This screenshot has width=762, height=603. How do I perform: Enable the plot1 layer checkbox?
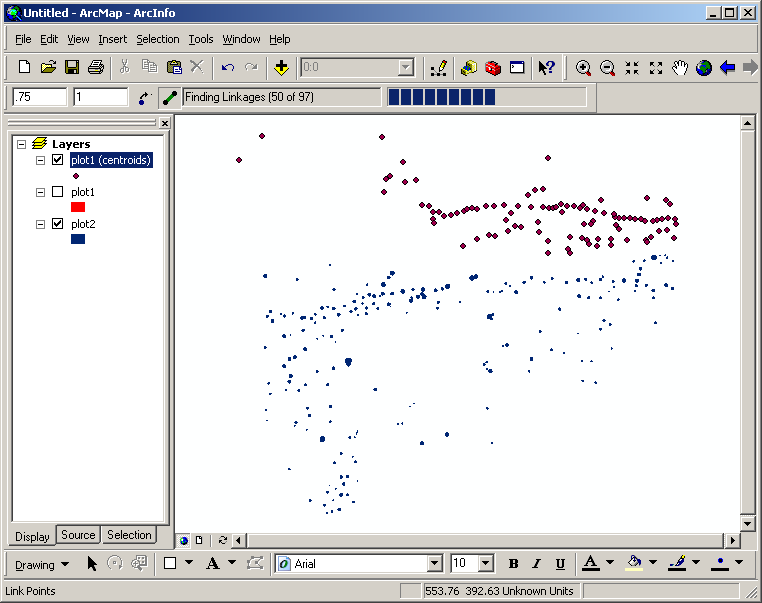(57, 192)
